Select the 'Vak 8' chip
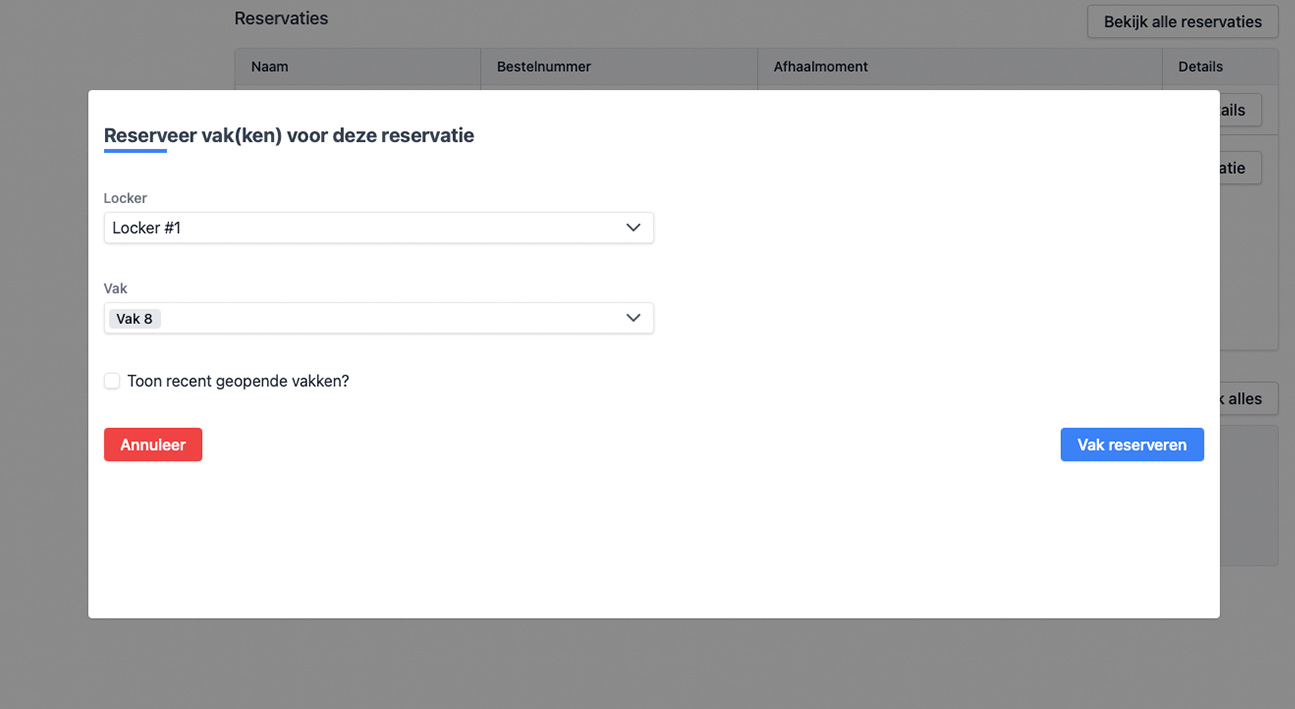 click(135, 319)
